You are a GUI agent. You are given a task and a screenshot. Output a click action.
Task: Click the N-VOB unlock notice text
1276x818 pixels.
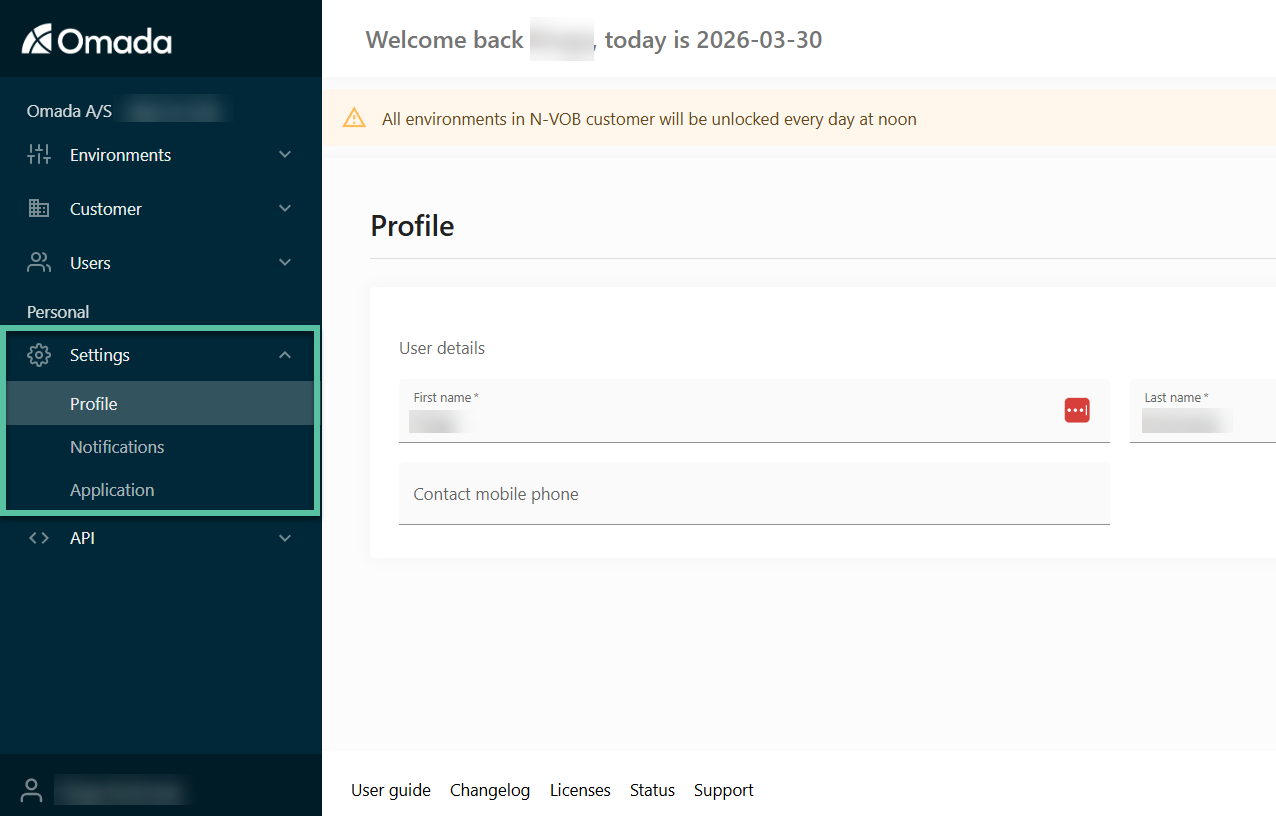tap(649, 119)
